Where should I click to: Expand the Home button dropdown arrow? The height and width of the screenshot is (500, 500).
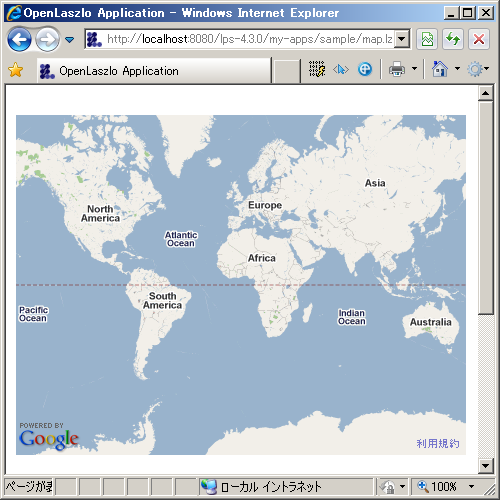coord(457,69)
